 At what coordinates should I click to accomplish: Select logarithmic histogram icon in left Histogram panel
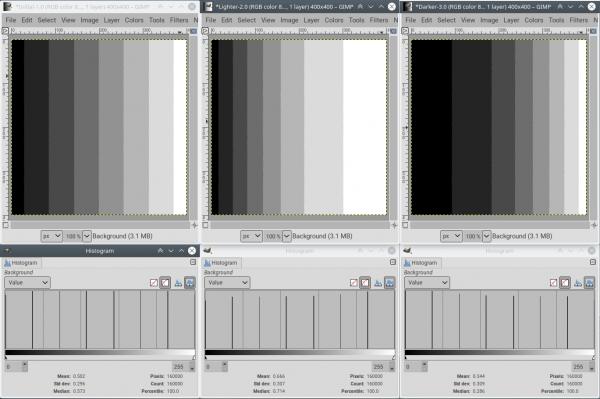click(190, 283)
